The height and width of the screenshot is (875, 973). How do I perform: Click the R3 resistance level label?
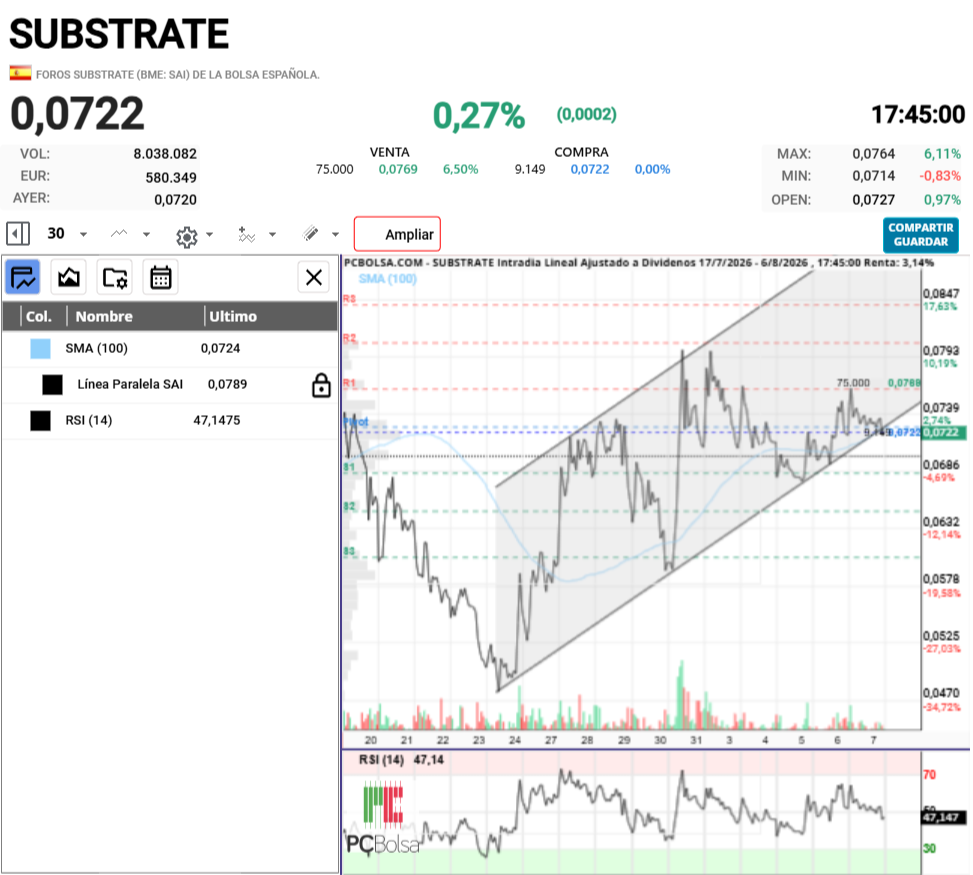(349, 299)
